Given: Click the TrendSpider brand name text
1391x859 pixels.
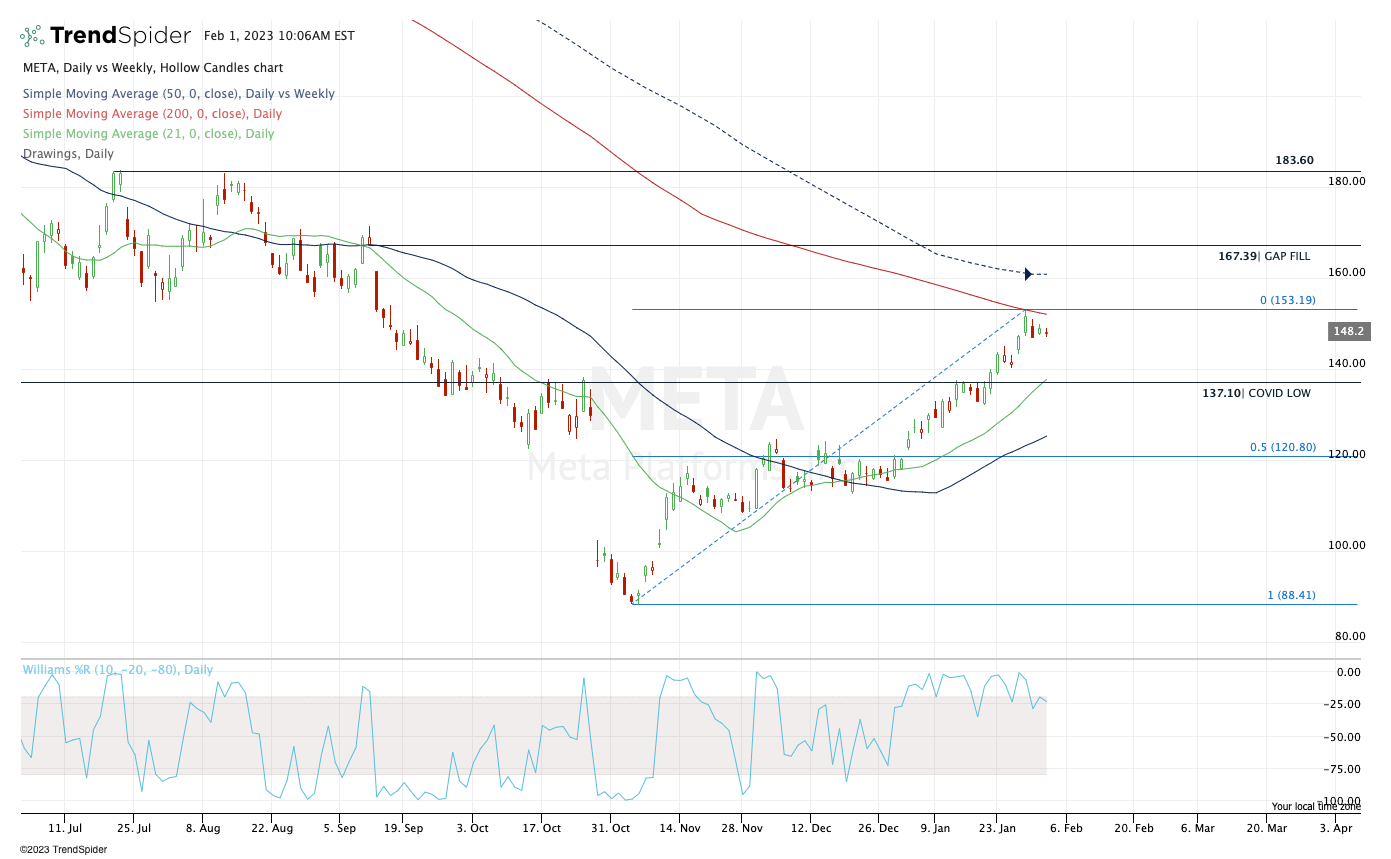Looking at the screenshot, I should (x=120, y=36).
